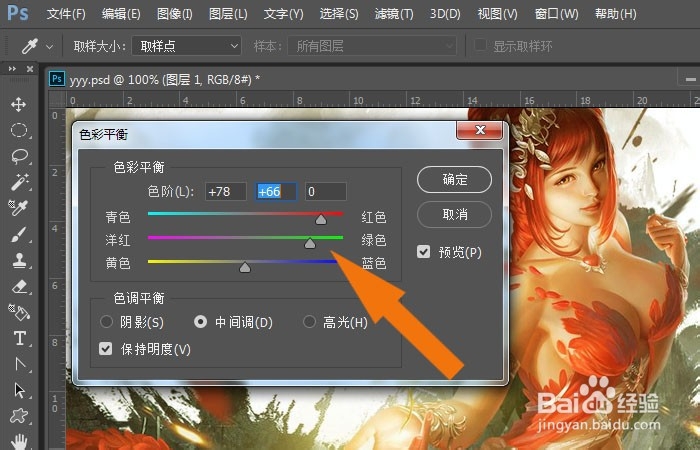
Task: Close the tools panel with X
Action: pyautogui.click(x=30, y=69)
